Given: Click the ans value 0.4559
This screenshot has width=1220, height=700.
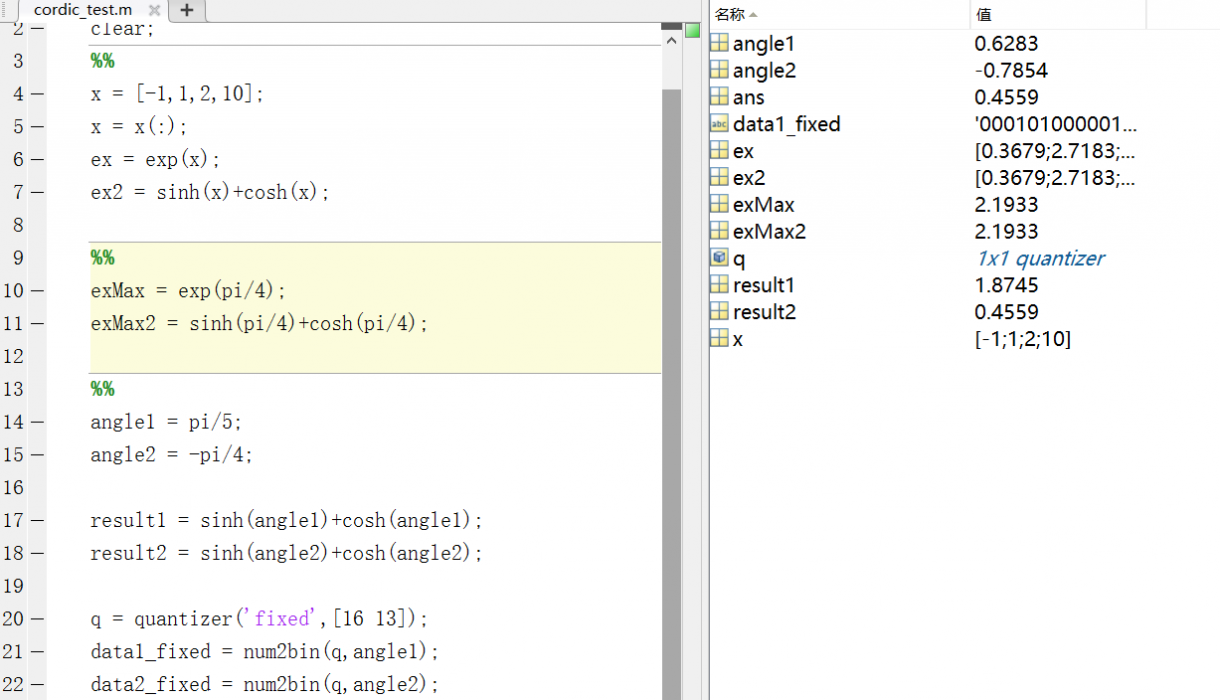Looking at the screenshot, I should [x=1006, y=98].
